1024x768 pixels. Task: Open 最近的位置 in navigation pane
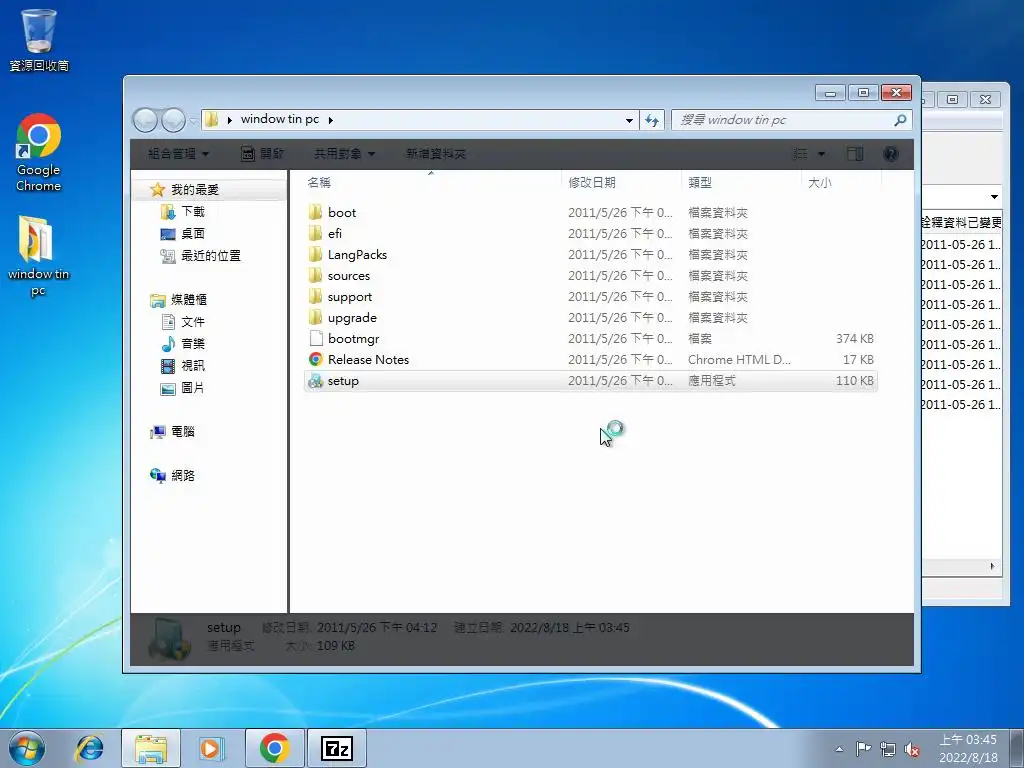point(210,256)
